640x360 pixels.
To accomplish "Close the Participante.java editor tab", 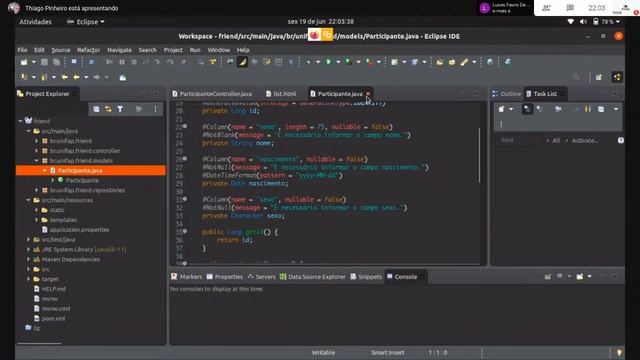I will point(368,94).
